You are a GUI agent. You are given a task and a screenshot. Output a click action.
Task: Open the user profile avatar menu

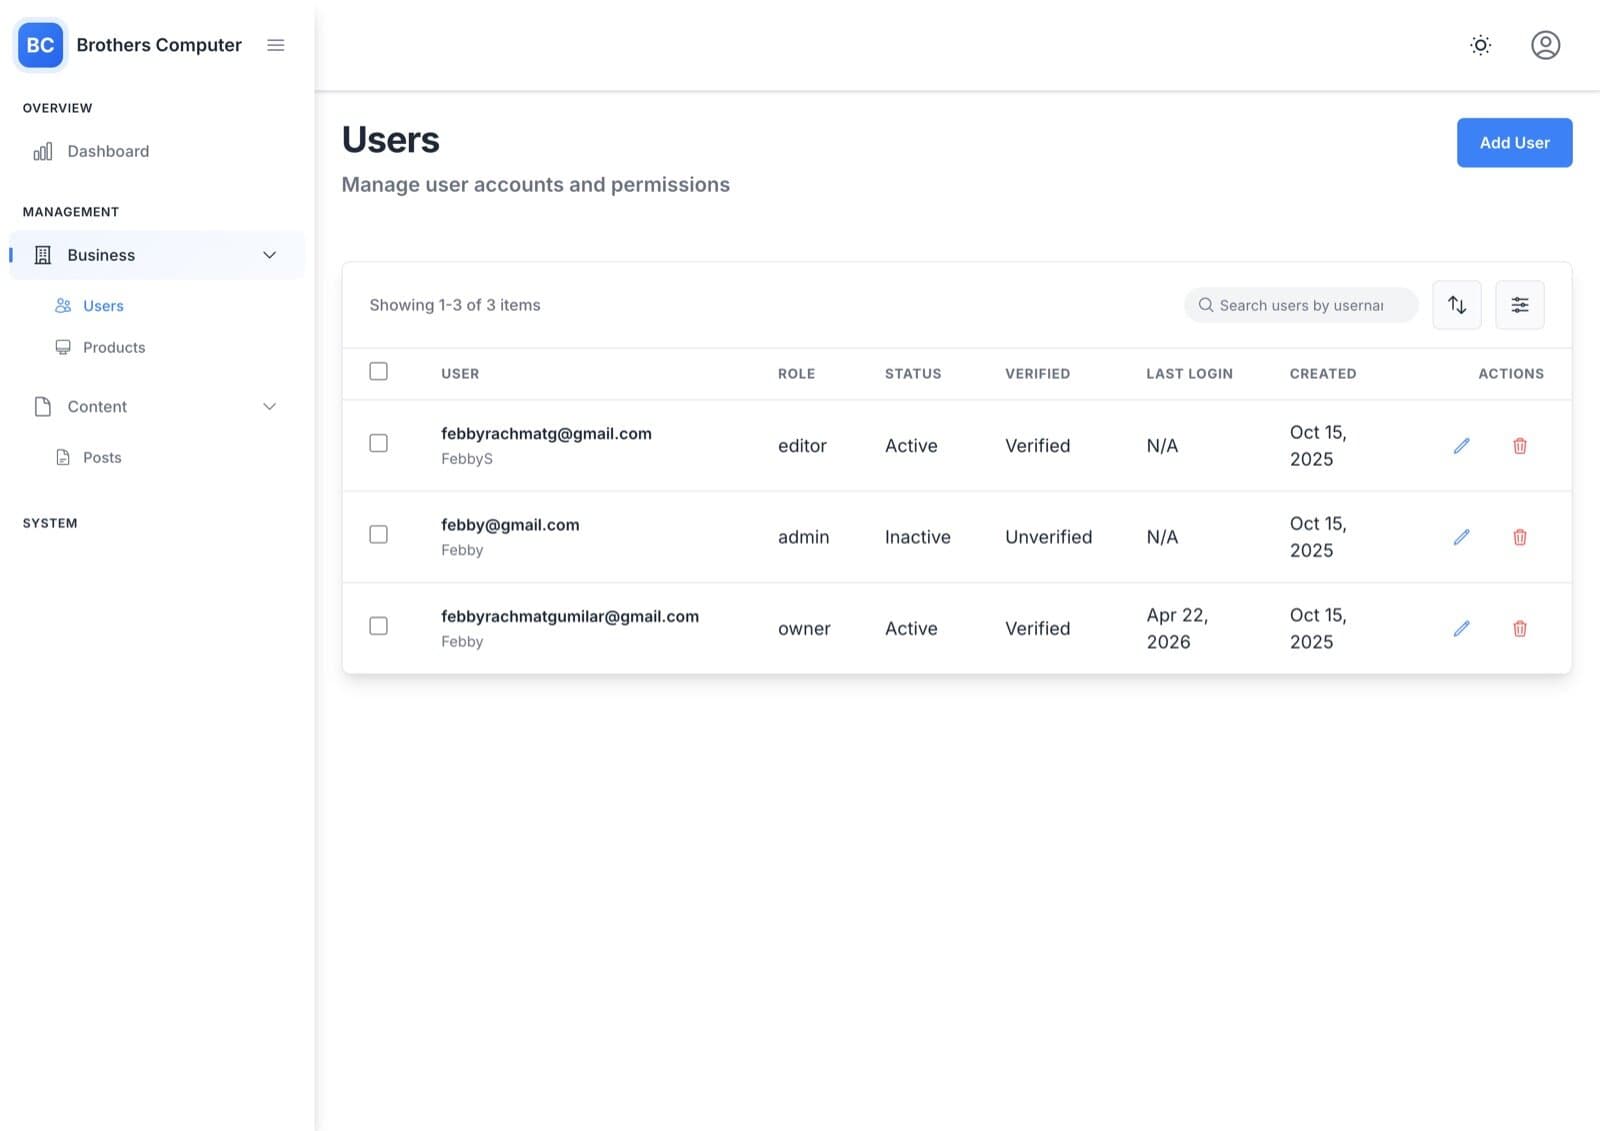[x=1545, y=45]
